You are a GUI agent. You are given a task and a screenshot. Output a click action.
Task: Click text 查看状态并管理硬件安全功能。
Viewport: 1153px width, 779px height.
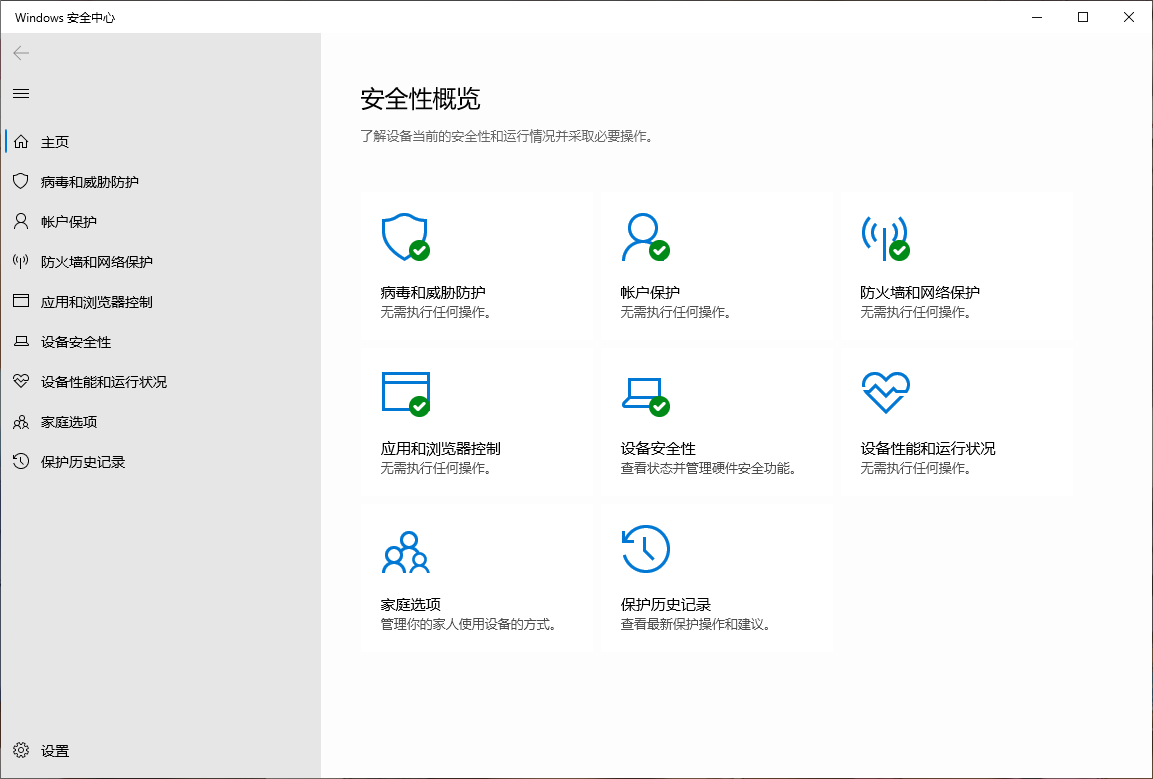[x=711, y=468]
